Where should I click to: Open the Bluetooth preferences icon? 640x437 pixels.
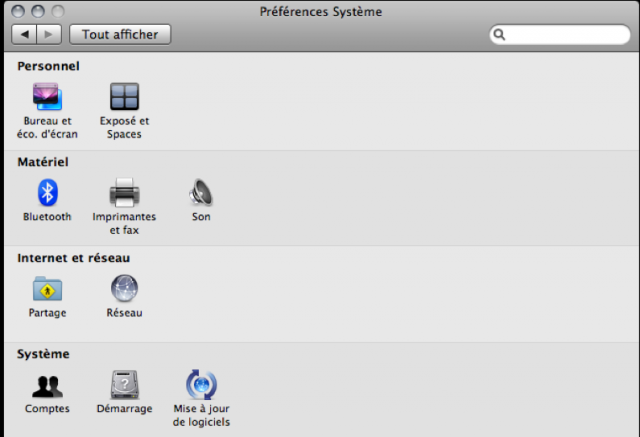[x=48, y=192]
